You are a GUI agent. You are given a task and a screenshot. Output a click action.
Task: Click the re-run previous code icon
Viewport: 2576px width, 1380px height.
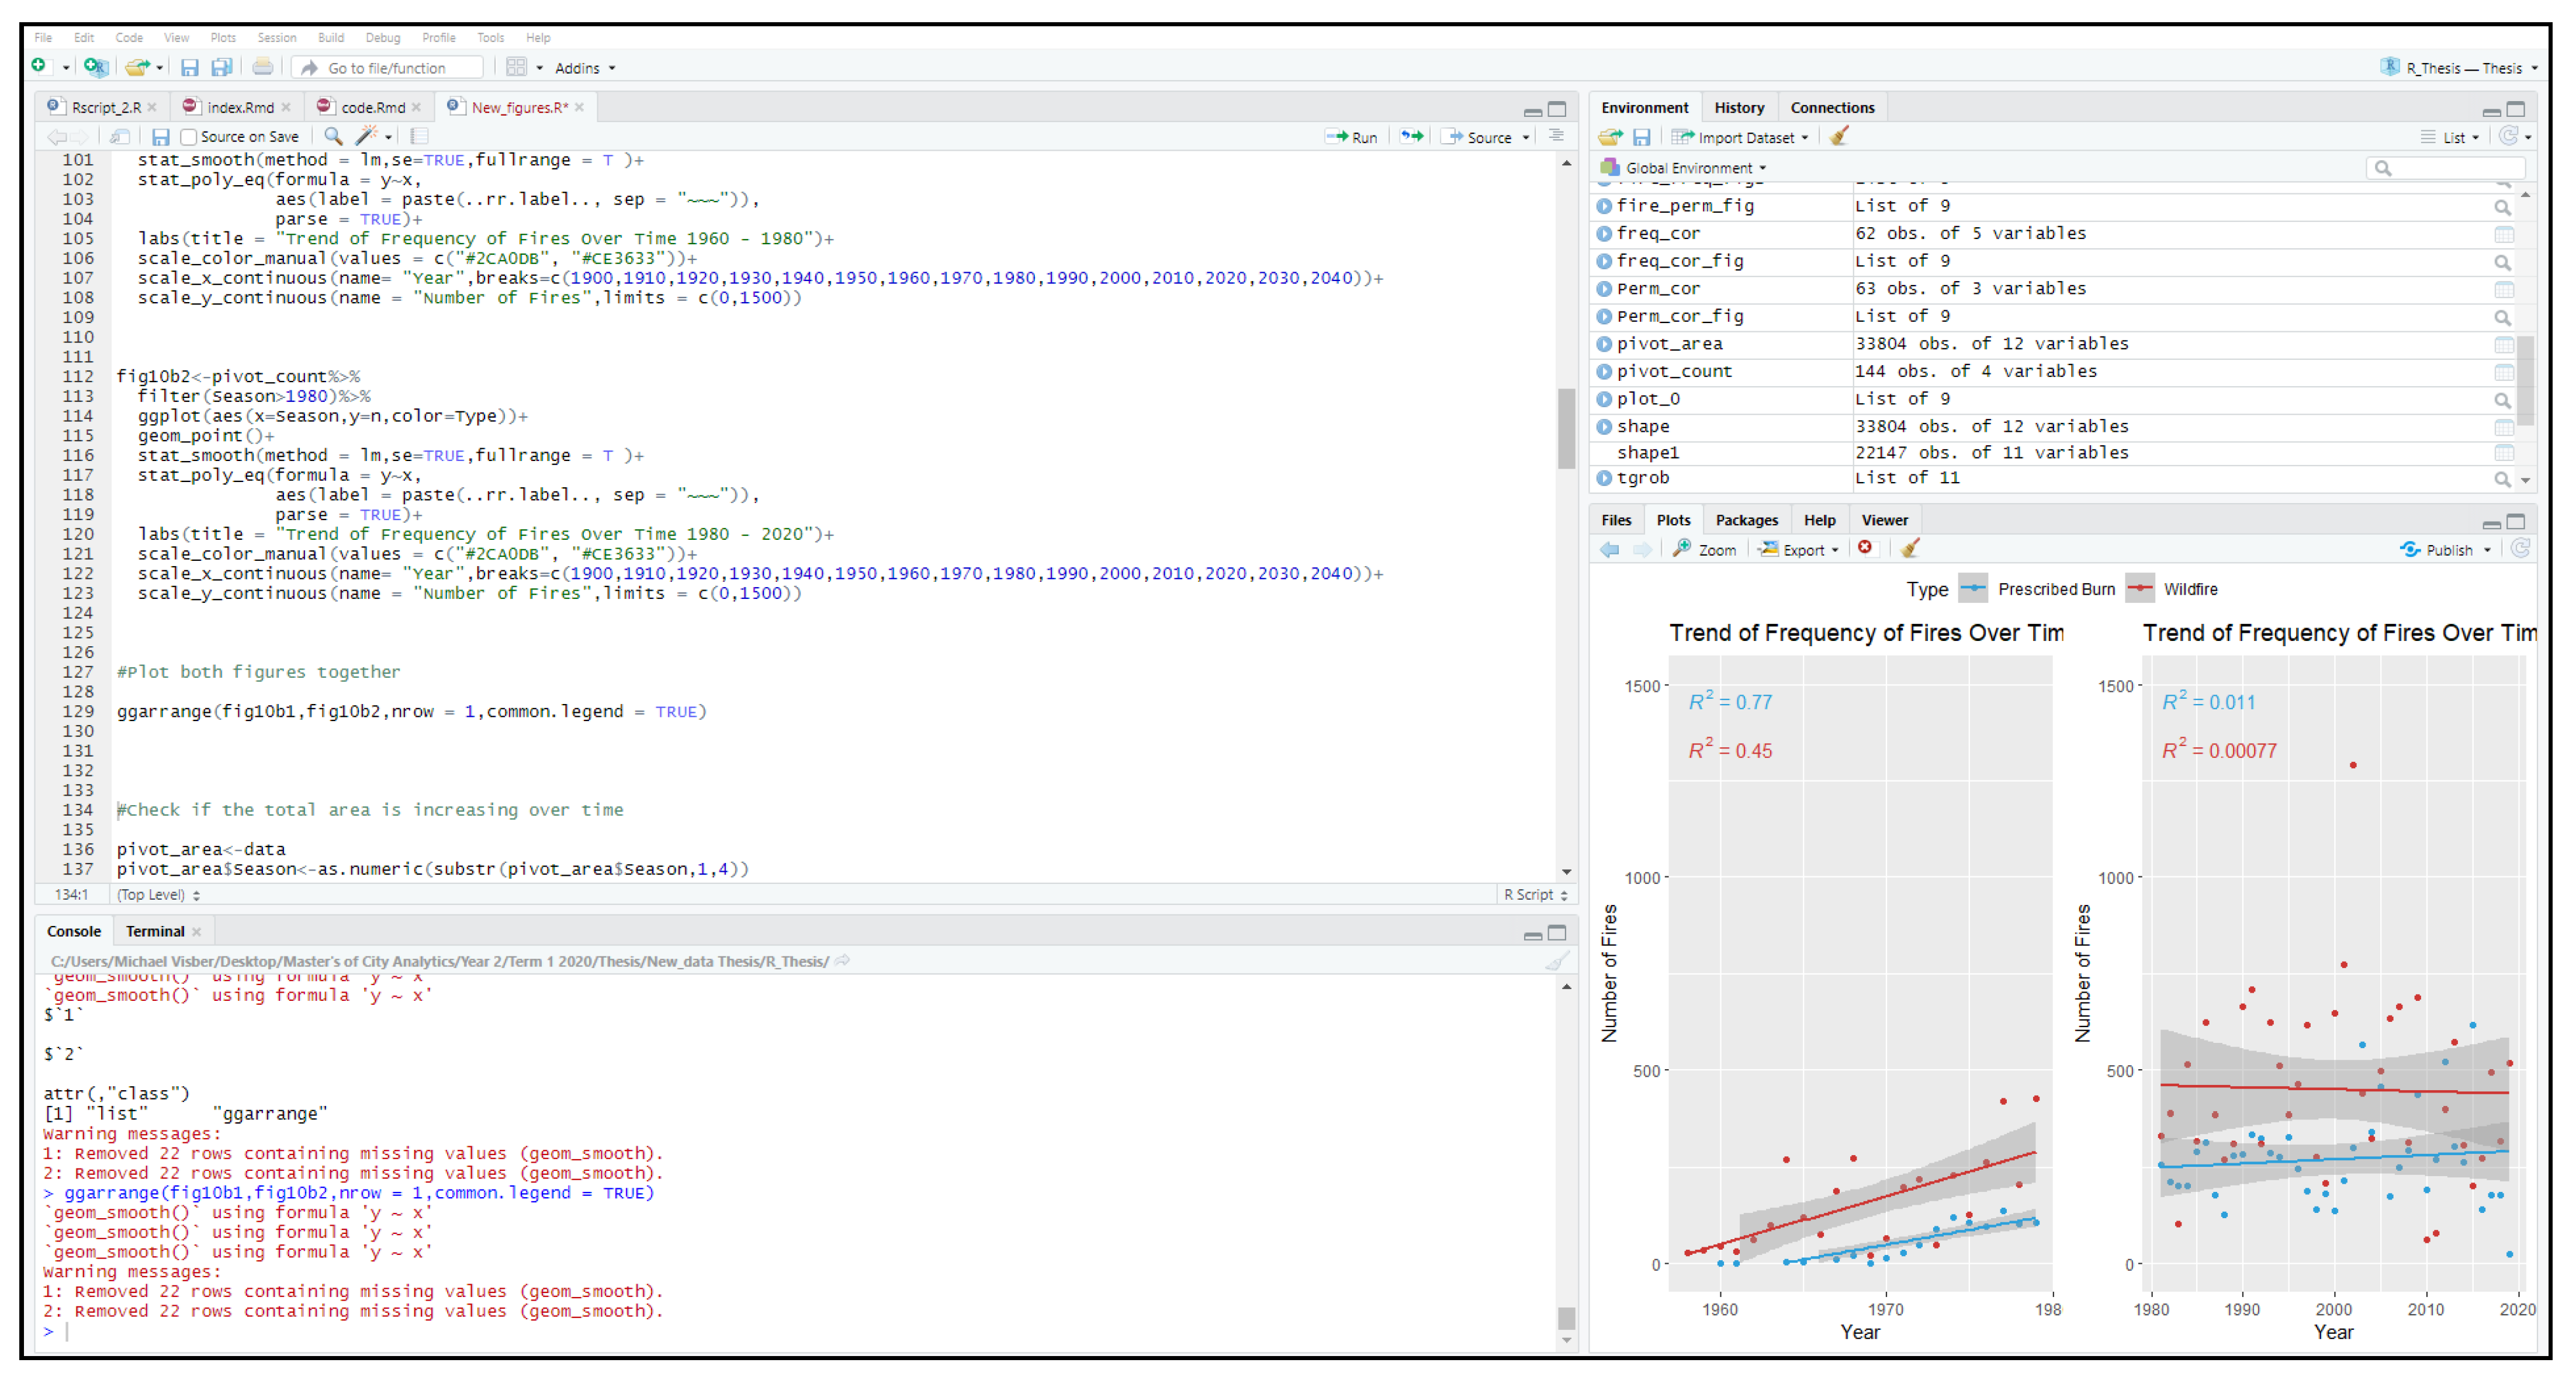(x=1411, y=137)
